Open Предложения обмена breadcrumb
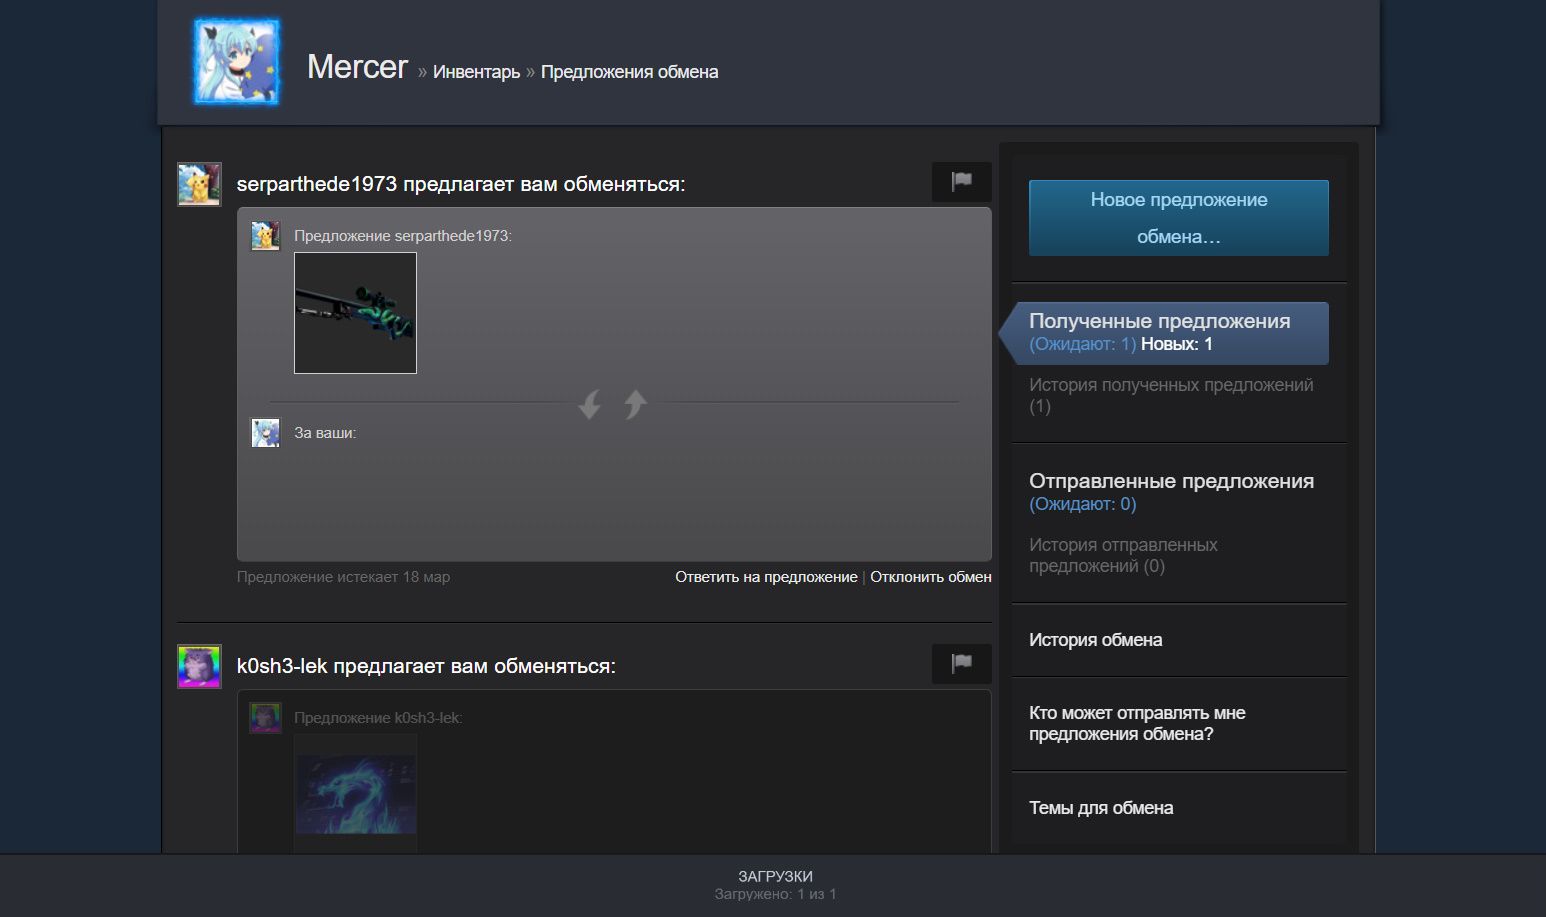The height and width of the screenshot is (917, 1546). tap(629, 72)
